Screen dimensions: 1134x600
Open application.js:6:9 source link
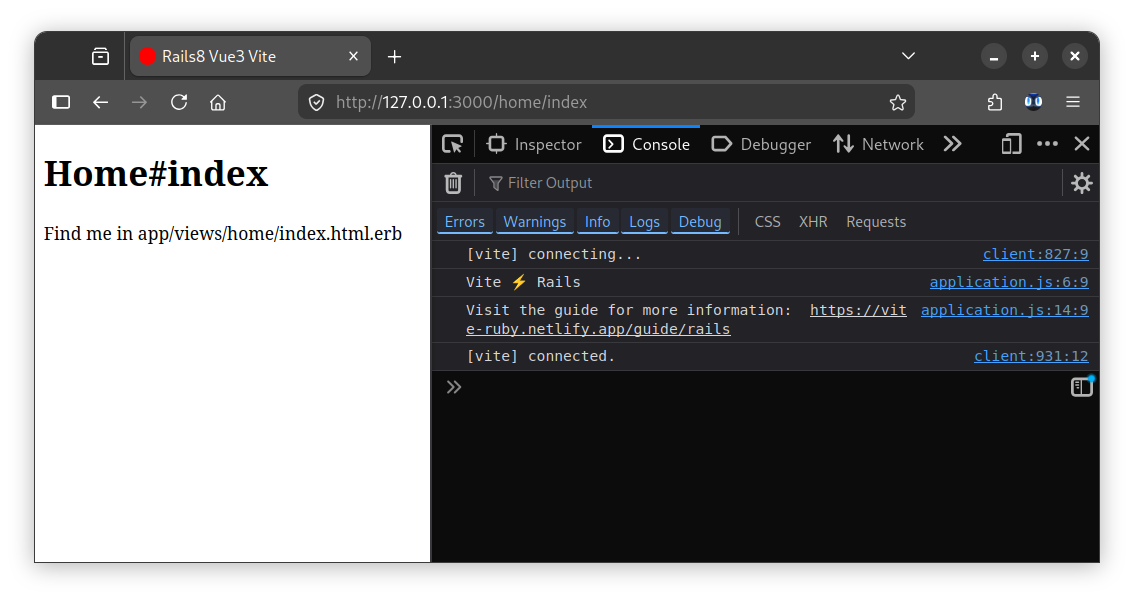click(1009, 282)
